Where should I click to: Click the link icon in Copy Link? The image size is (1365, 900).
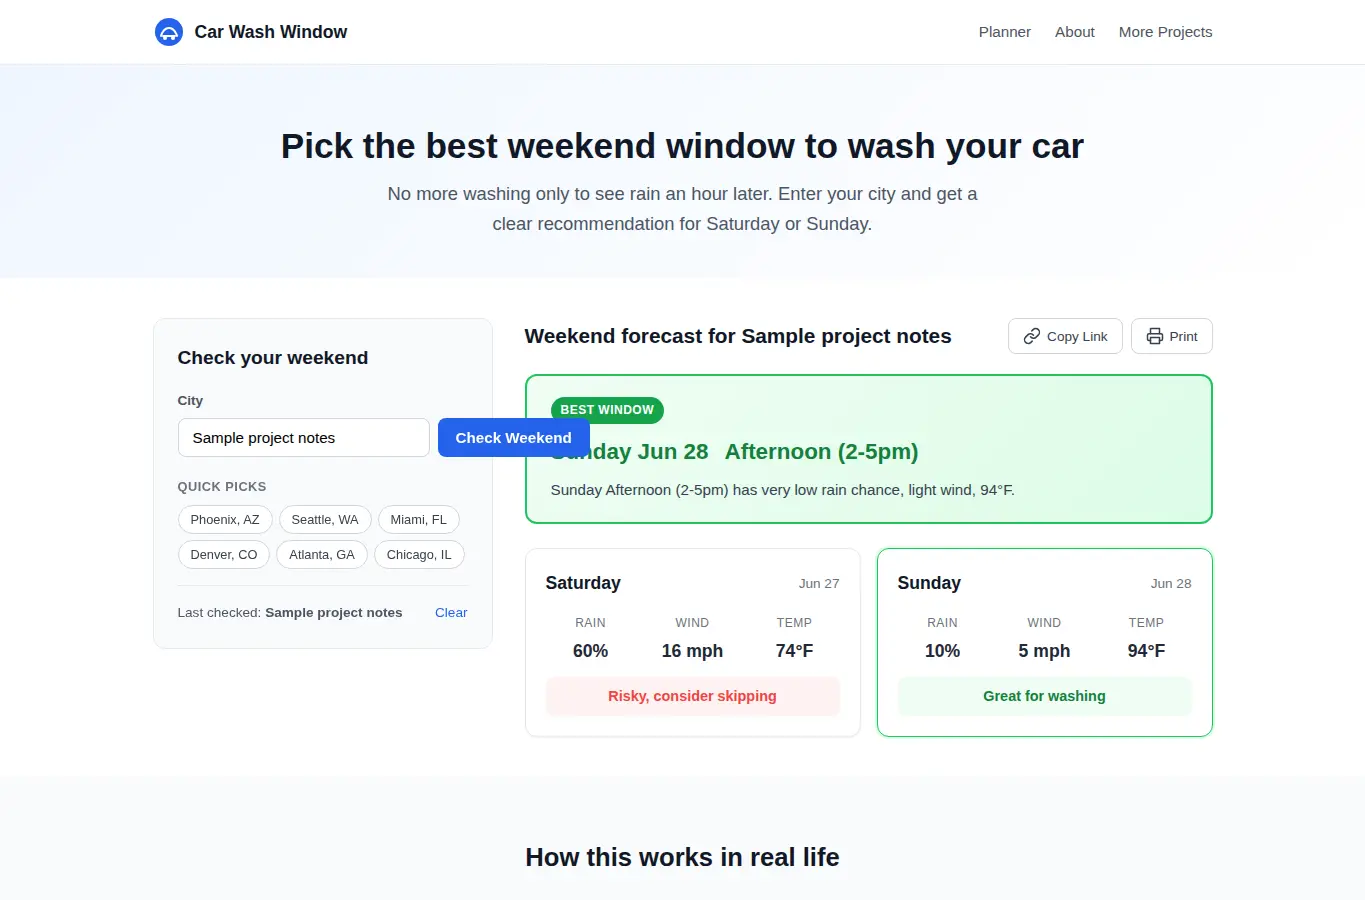(1032, 336)
